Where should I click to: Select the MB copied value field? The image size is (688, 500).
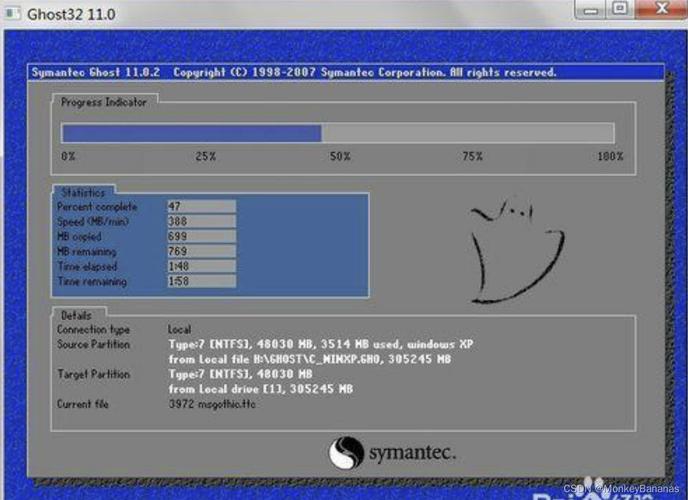tap(202, 236)
